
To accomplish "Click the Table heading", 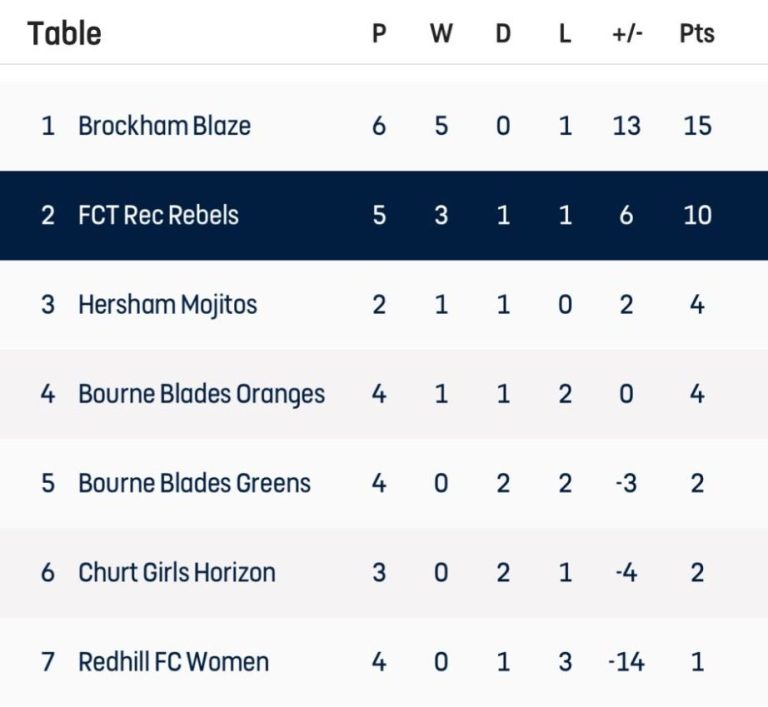I will 65,33.
